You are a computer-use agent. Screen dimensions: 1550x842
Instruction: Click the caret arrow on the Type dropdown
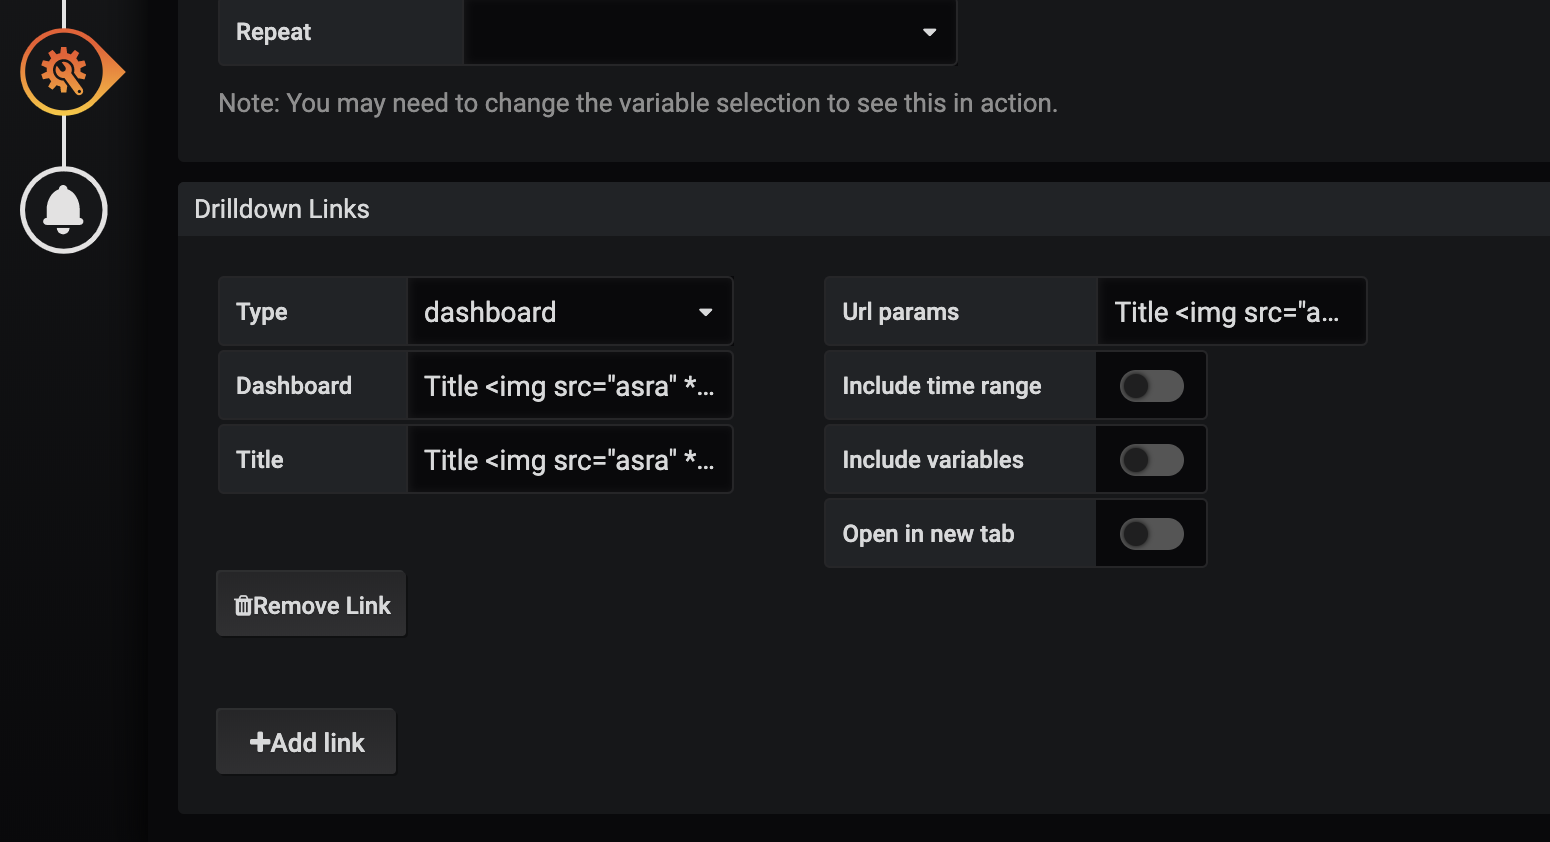click(706, 311)
